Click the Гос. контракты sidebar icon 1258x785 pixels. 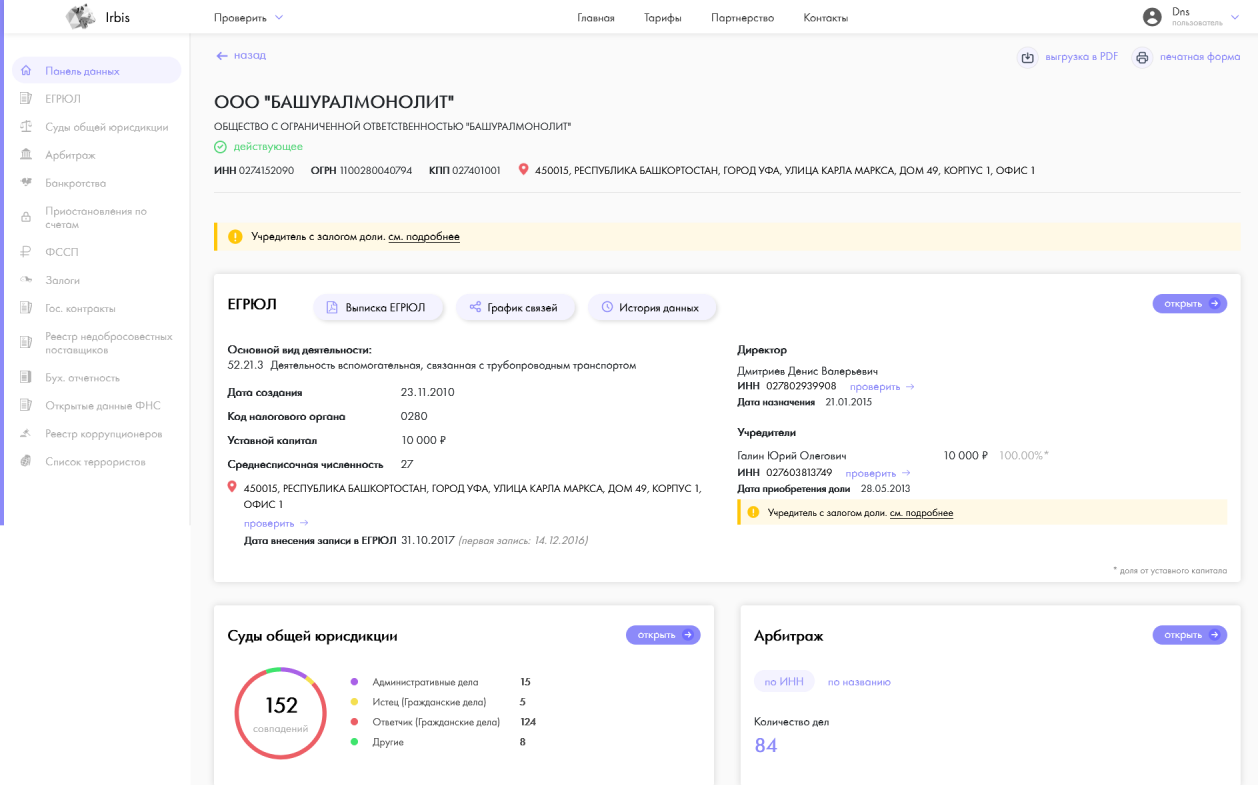coord(26,308)
